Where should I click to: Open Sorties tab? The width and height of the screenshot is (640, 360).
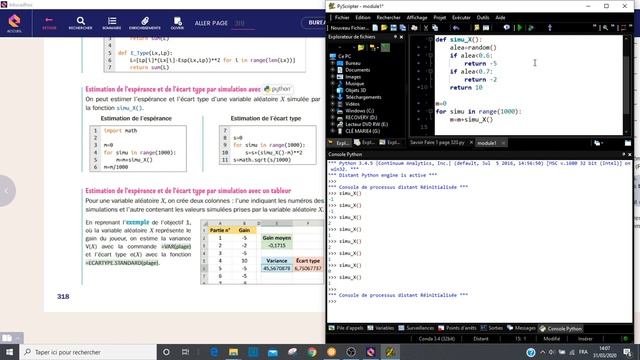pyautogui.click(x=492, y=328)
